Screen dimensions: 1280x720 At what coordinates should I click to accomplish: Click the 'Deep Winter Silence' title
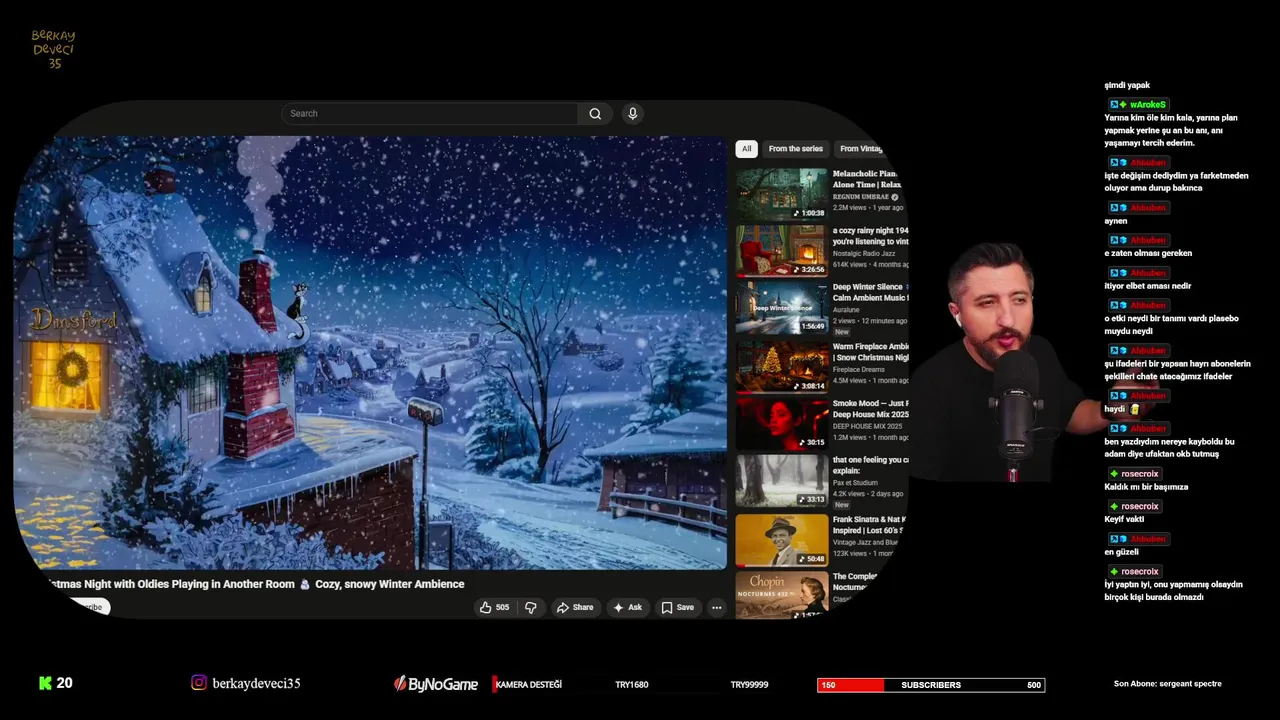point(870,292)
